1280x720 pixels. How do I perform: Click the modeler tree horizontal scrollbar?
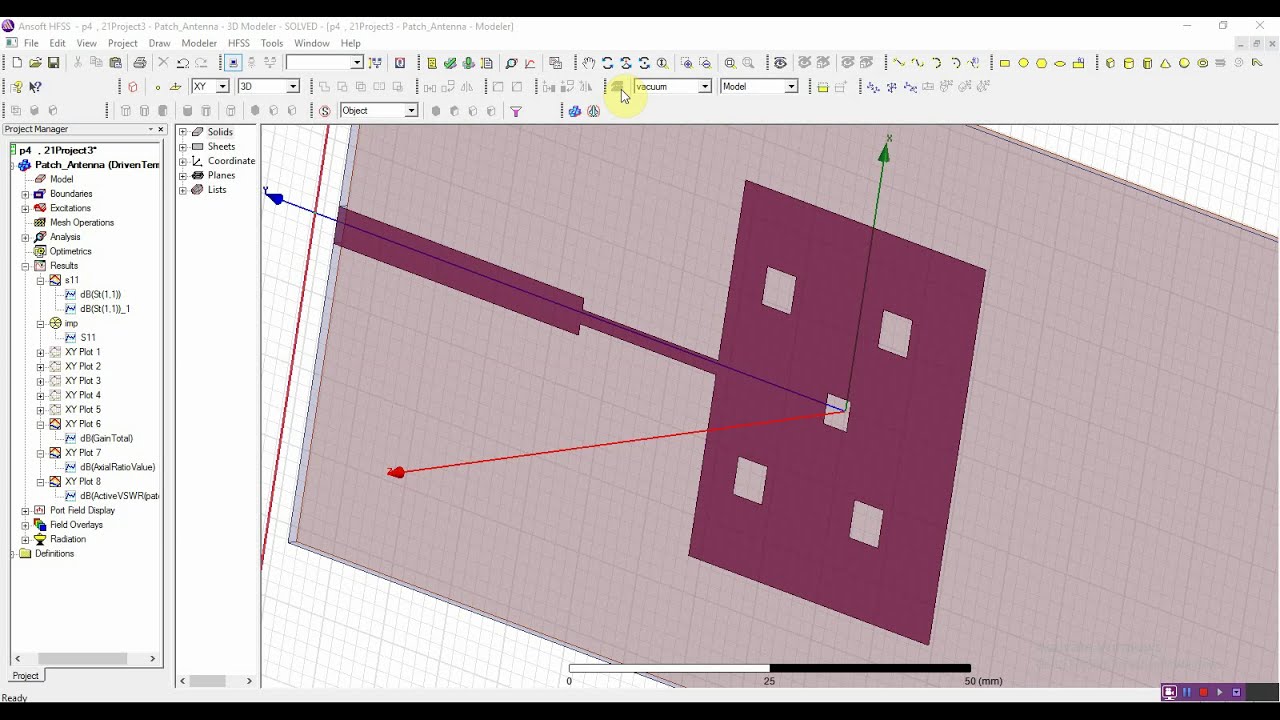(216, 681)
